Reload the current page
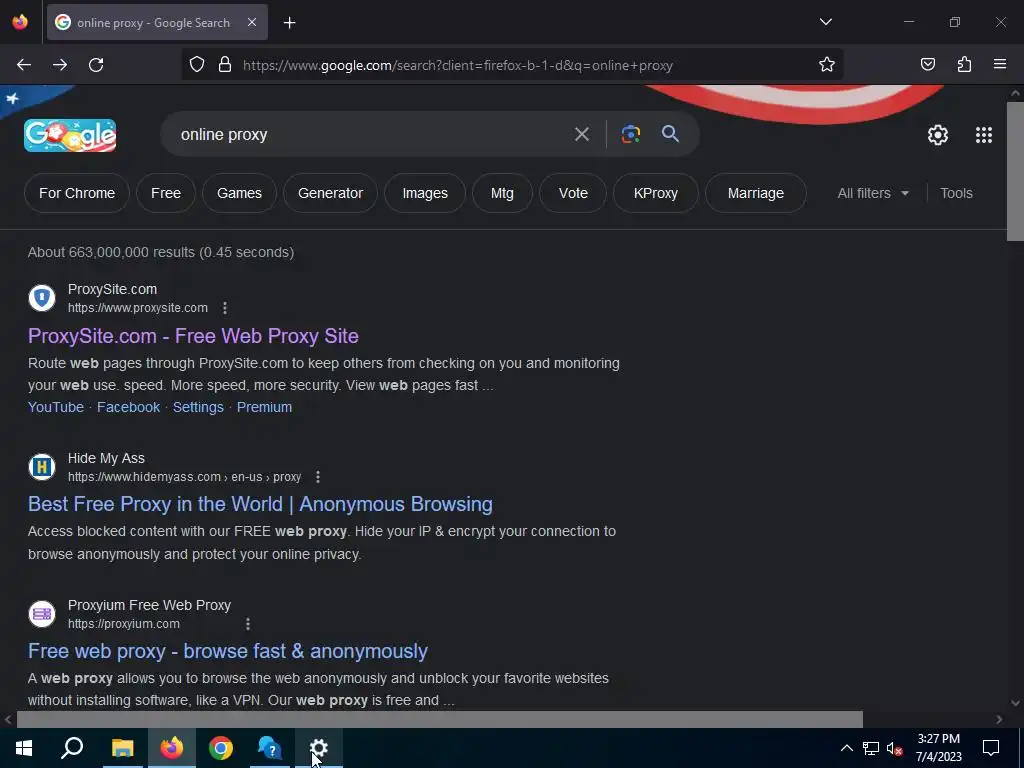 tap(96, 65)
